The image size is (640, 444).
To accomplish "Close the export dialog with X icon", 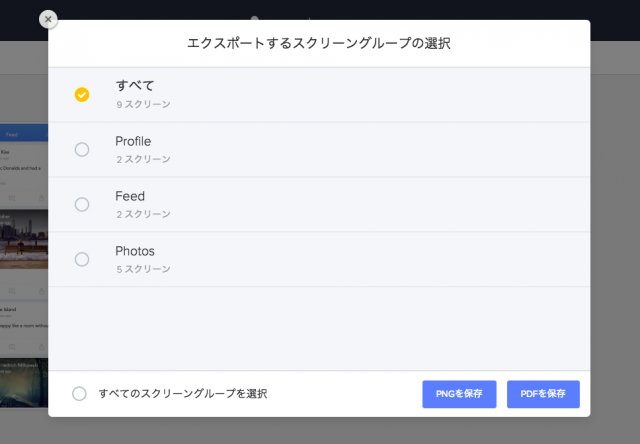I will tap(48, 19).
